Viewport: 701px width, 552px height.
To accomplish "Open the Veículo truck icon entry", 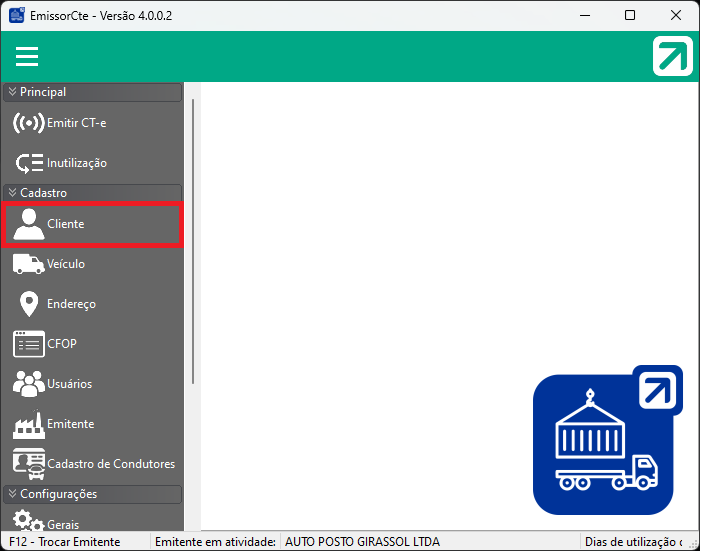I will tap(65, 264).
